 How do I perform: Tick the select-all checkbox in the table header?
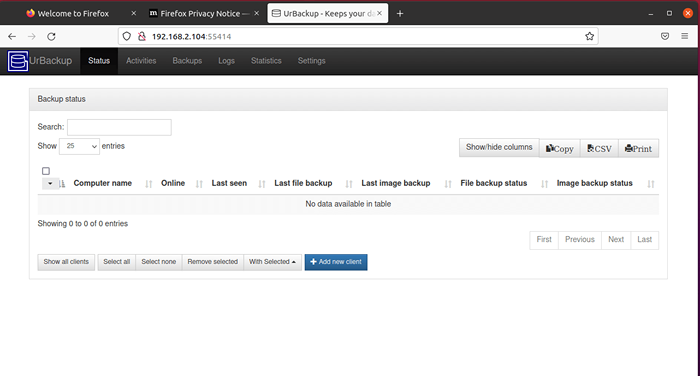click(46, 171)
